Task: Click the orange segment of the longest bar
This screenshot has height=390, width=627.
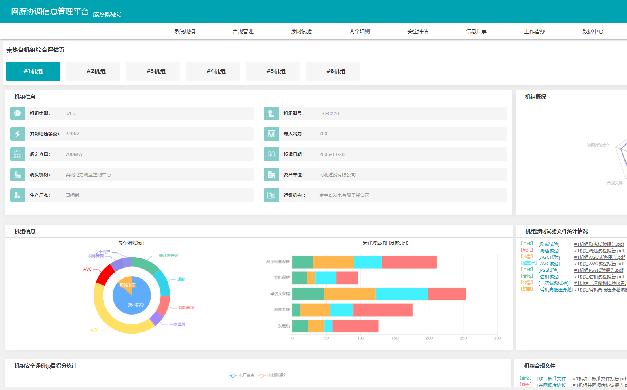Action: [349, 294]
